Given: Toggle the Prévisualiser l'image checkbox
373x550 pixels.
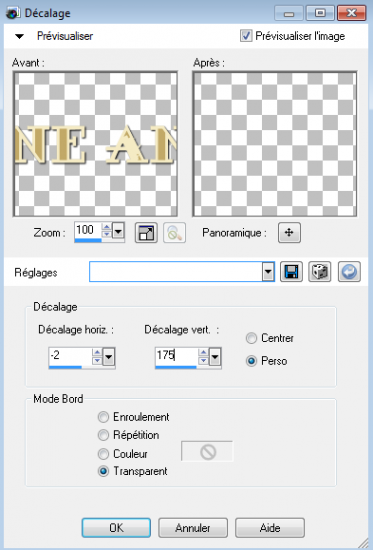Looking at the screenshot, I should click(246, 35).
